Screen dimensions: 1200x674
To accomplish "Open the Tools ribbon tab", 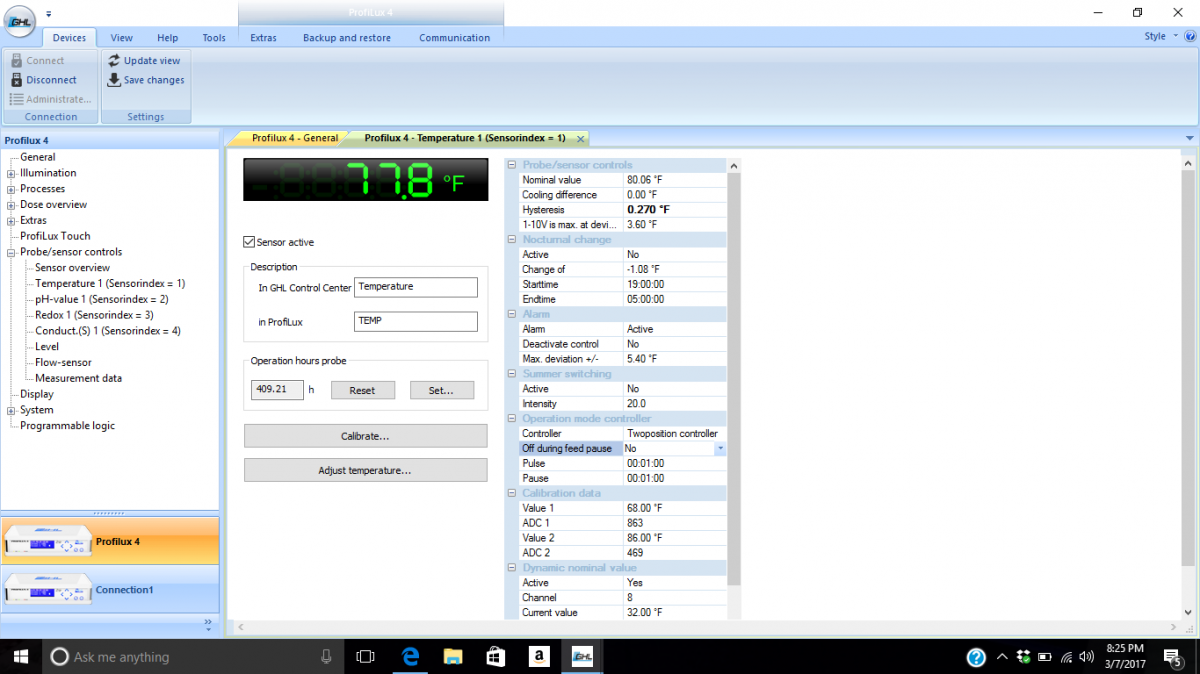I will (214, 38).
